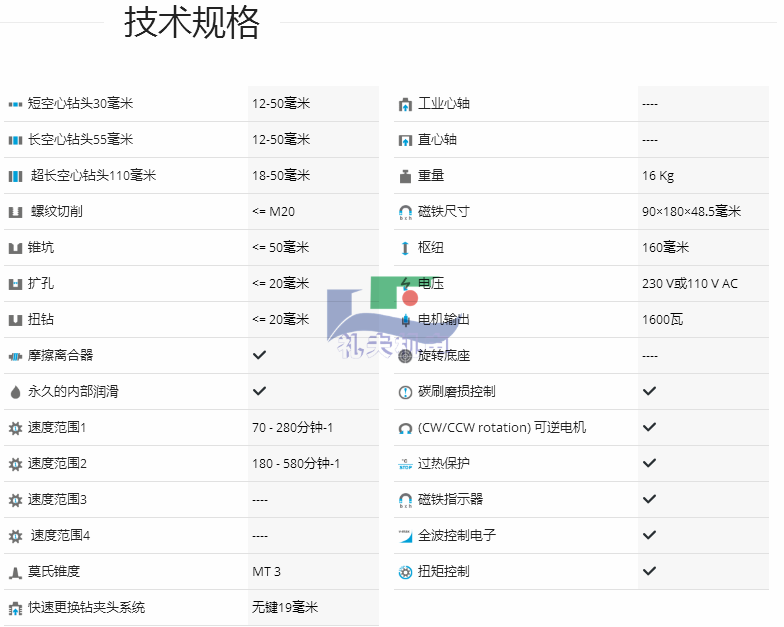Click the overheat protection 过热保护 icon
The width and height of the screenshot is (784, 627).
(405, 464)
